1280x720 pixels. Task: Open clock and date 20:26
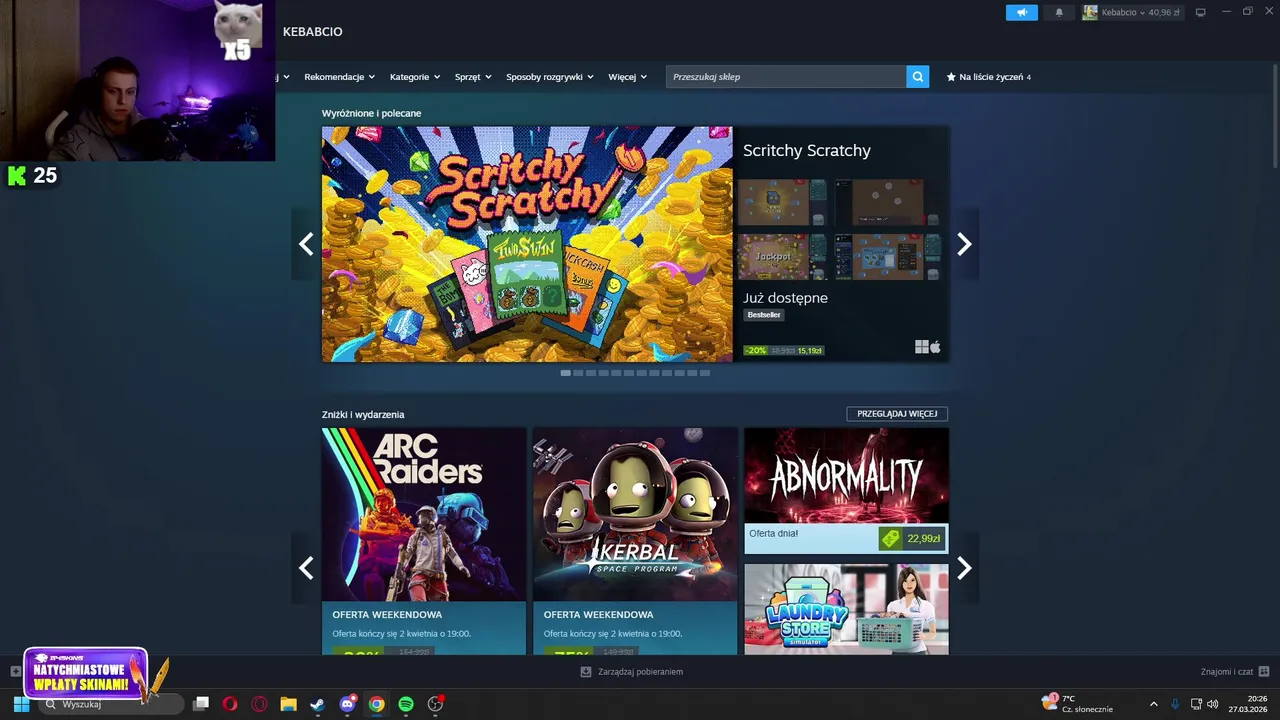1248,704
